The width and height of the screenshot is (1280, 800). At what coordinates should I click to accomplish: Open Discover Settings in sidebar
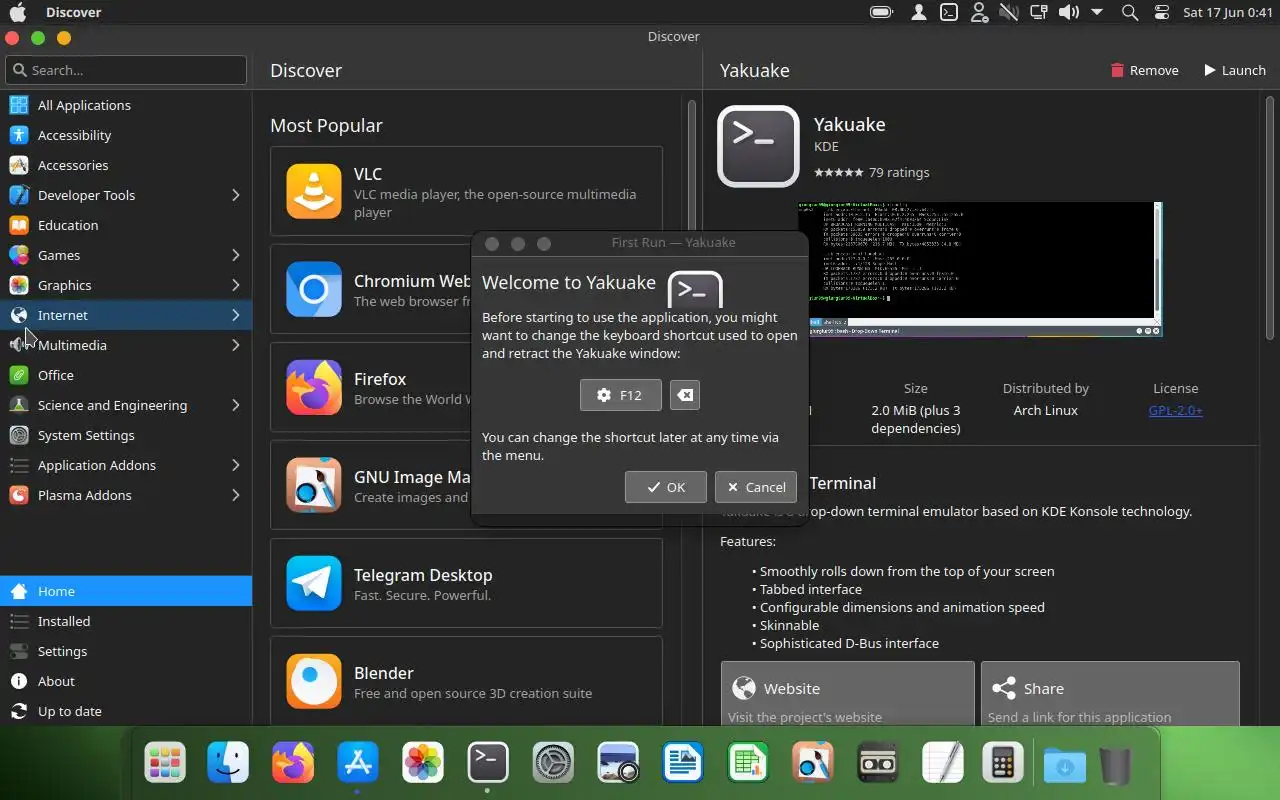[126, 651]
